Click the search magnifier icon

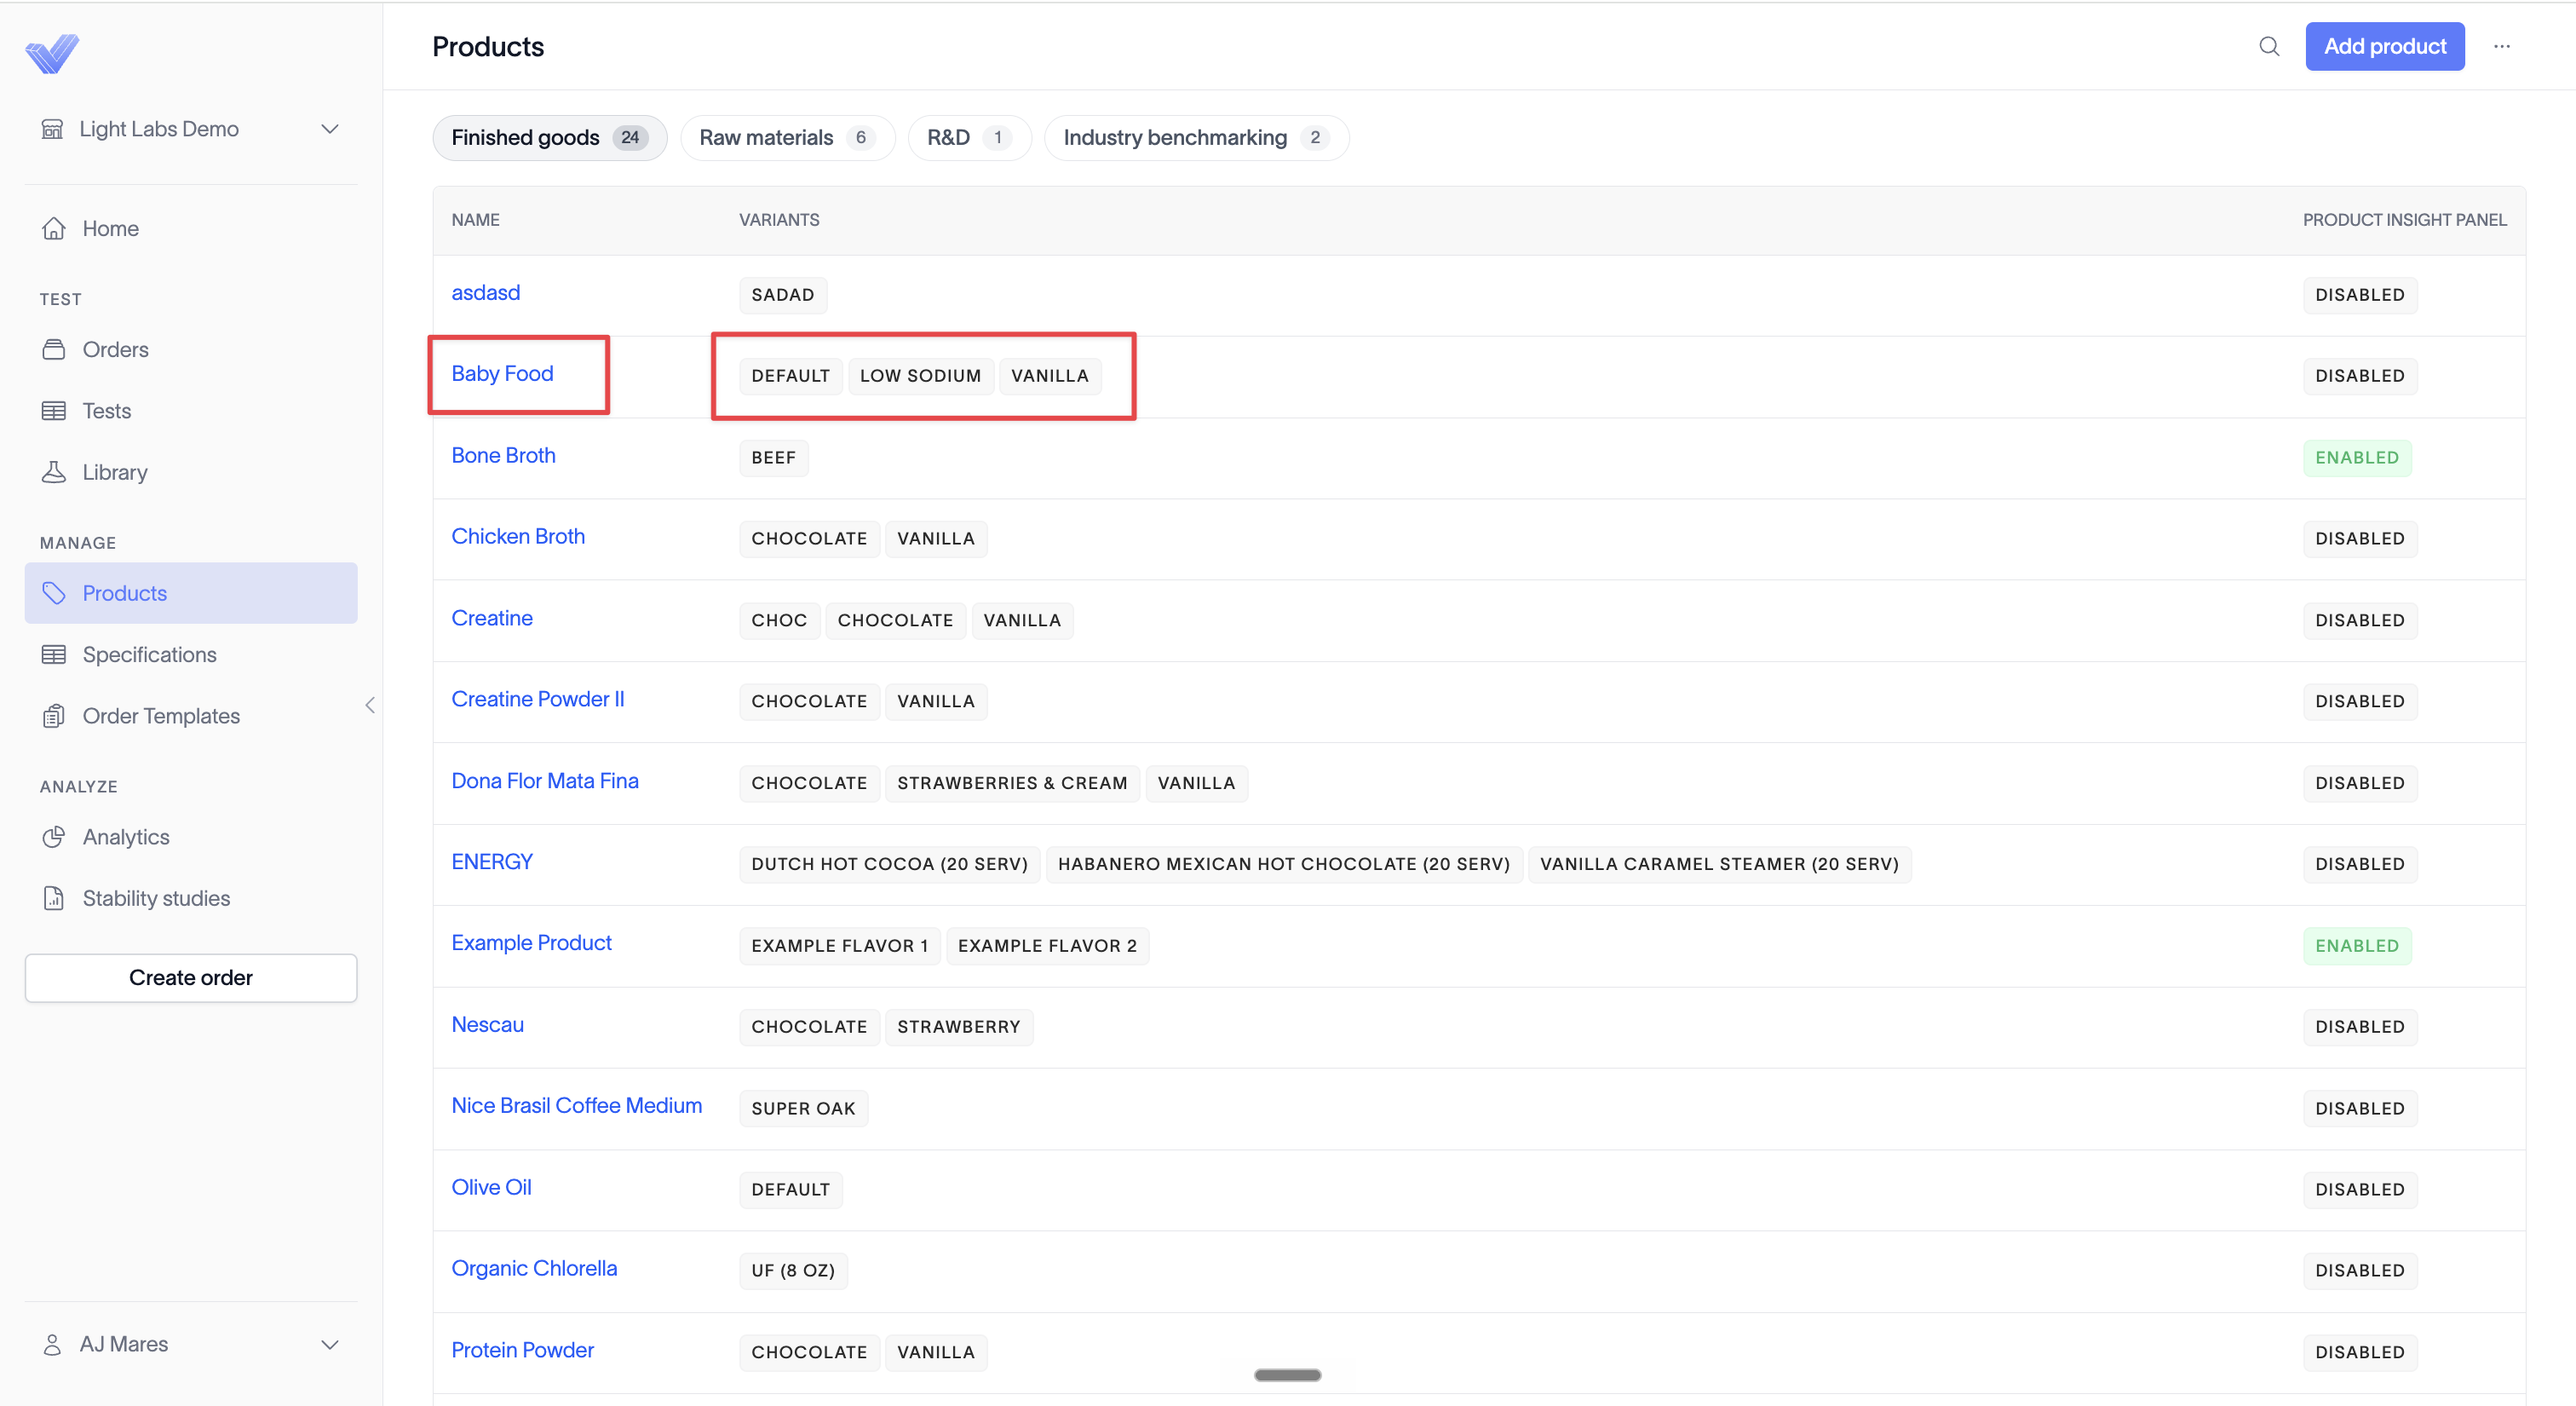[2269, 46]
